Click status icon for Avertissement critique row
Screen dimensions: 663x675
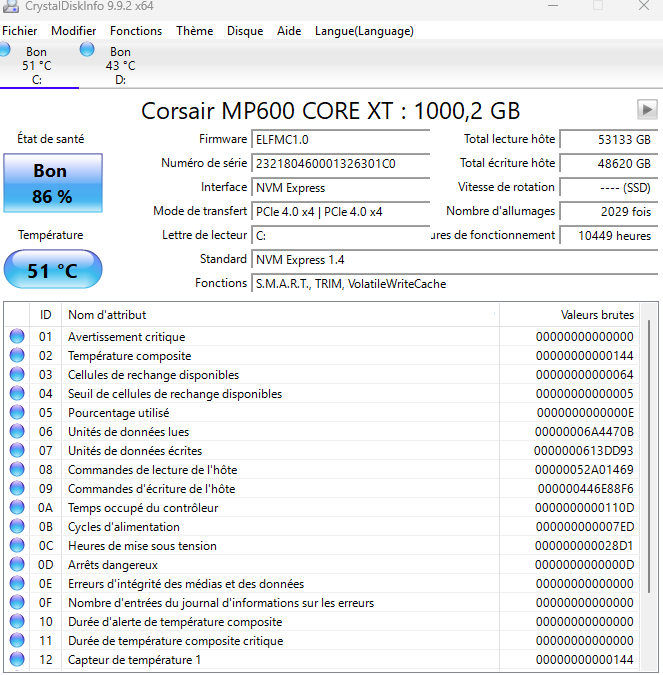pyautogui.click(x=17, y=336)
